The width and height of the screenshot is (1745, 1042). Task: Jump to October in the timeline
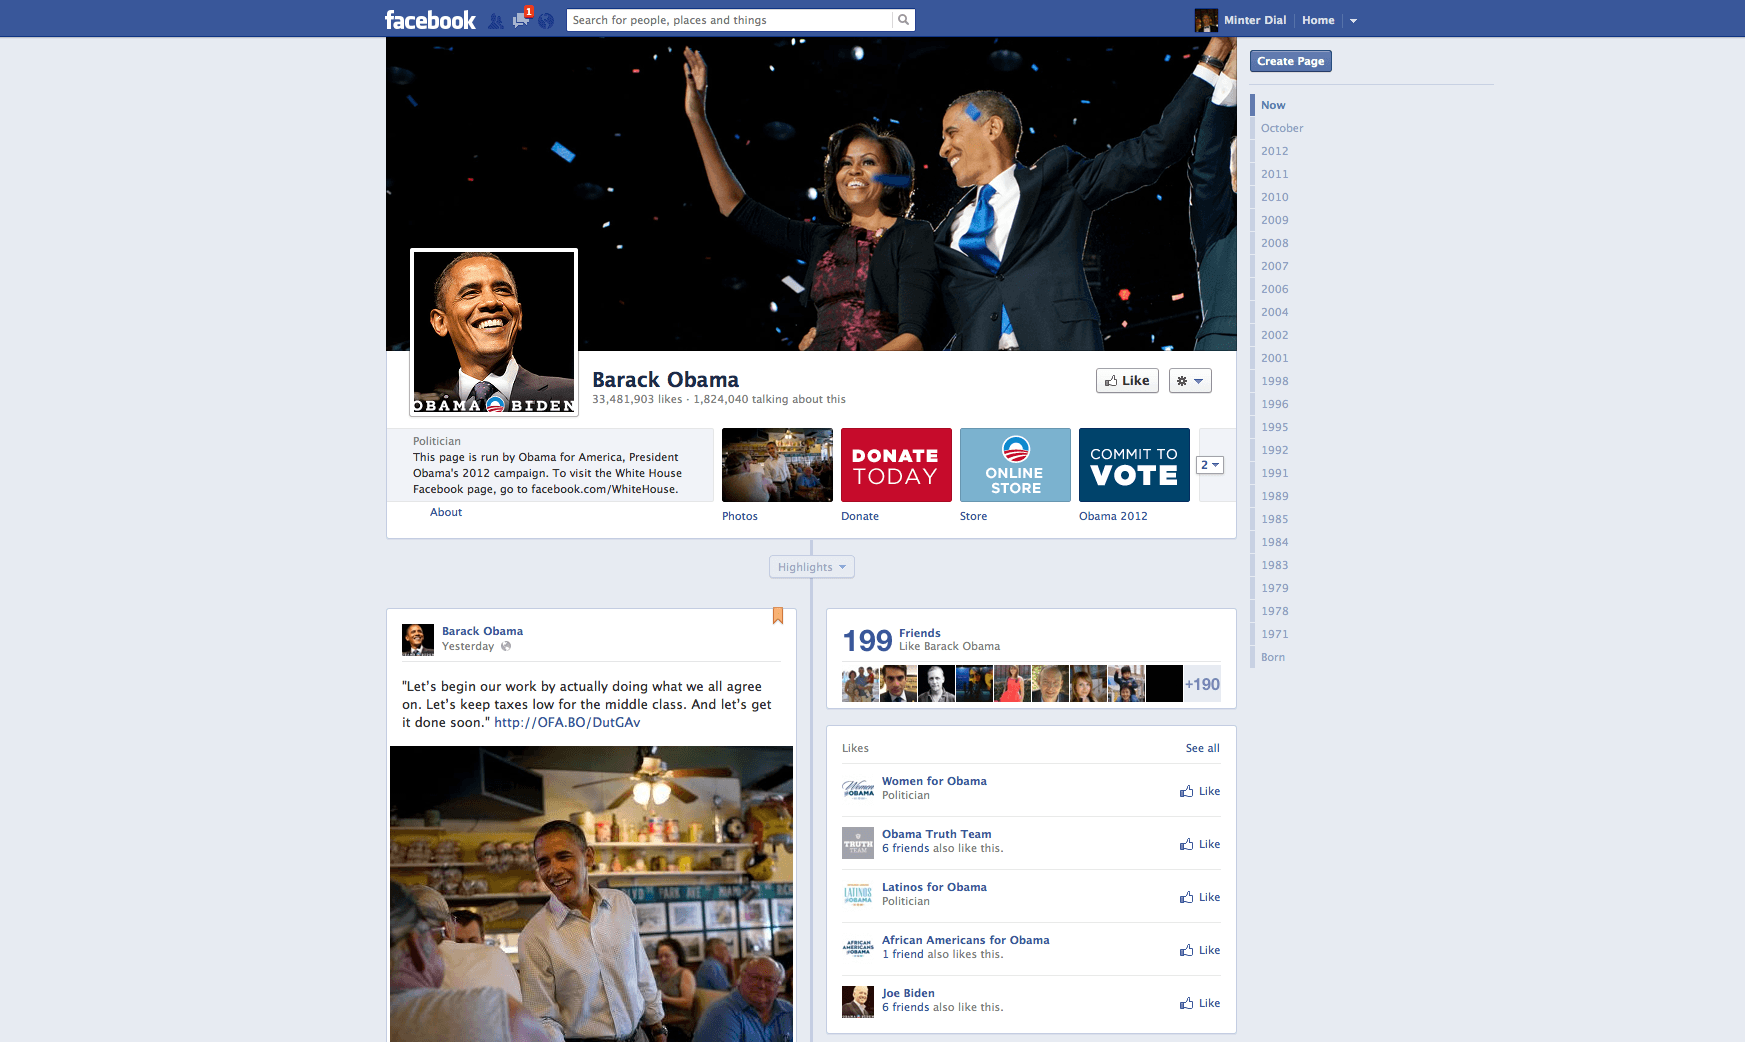[1282, 128]
